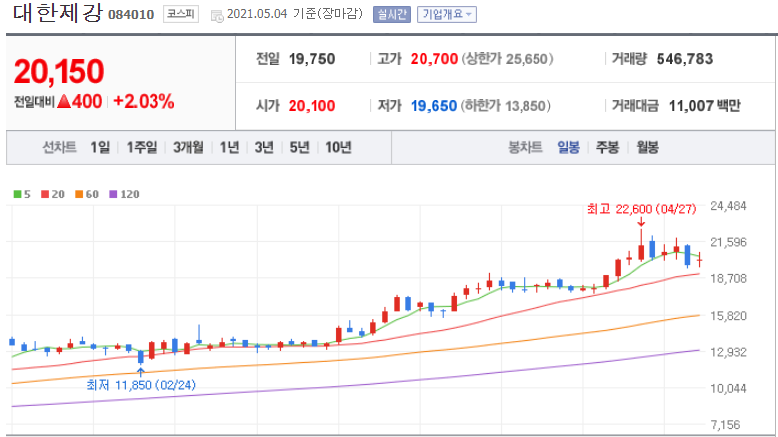Show the 10년 line chart
Viewport: 778px width, 437px height.
point(338,147)
